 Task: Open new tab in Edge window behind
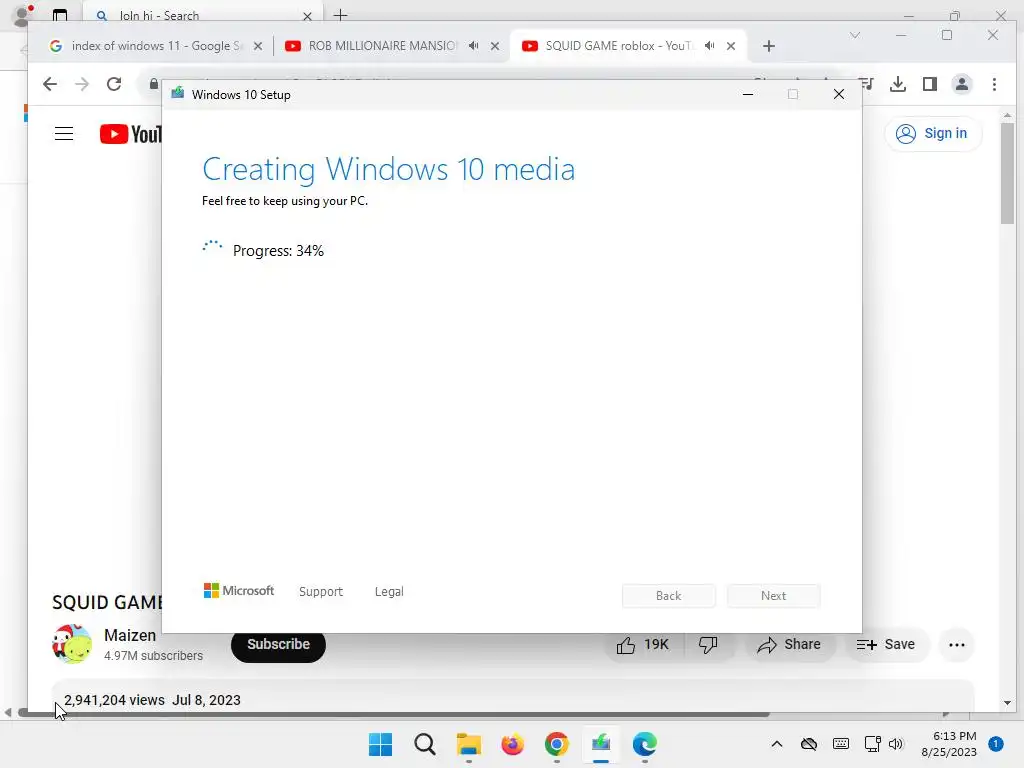point(340,15)
